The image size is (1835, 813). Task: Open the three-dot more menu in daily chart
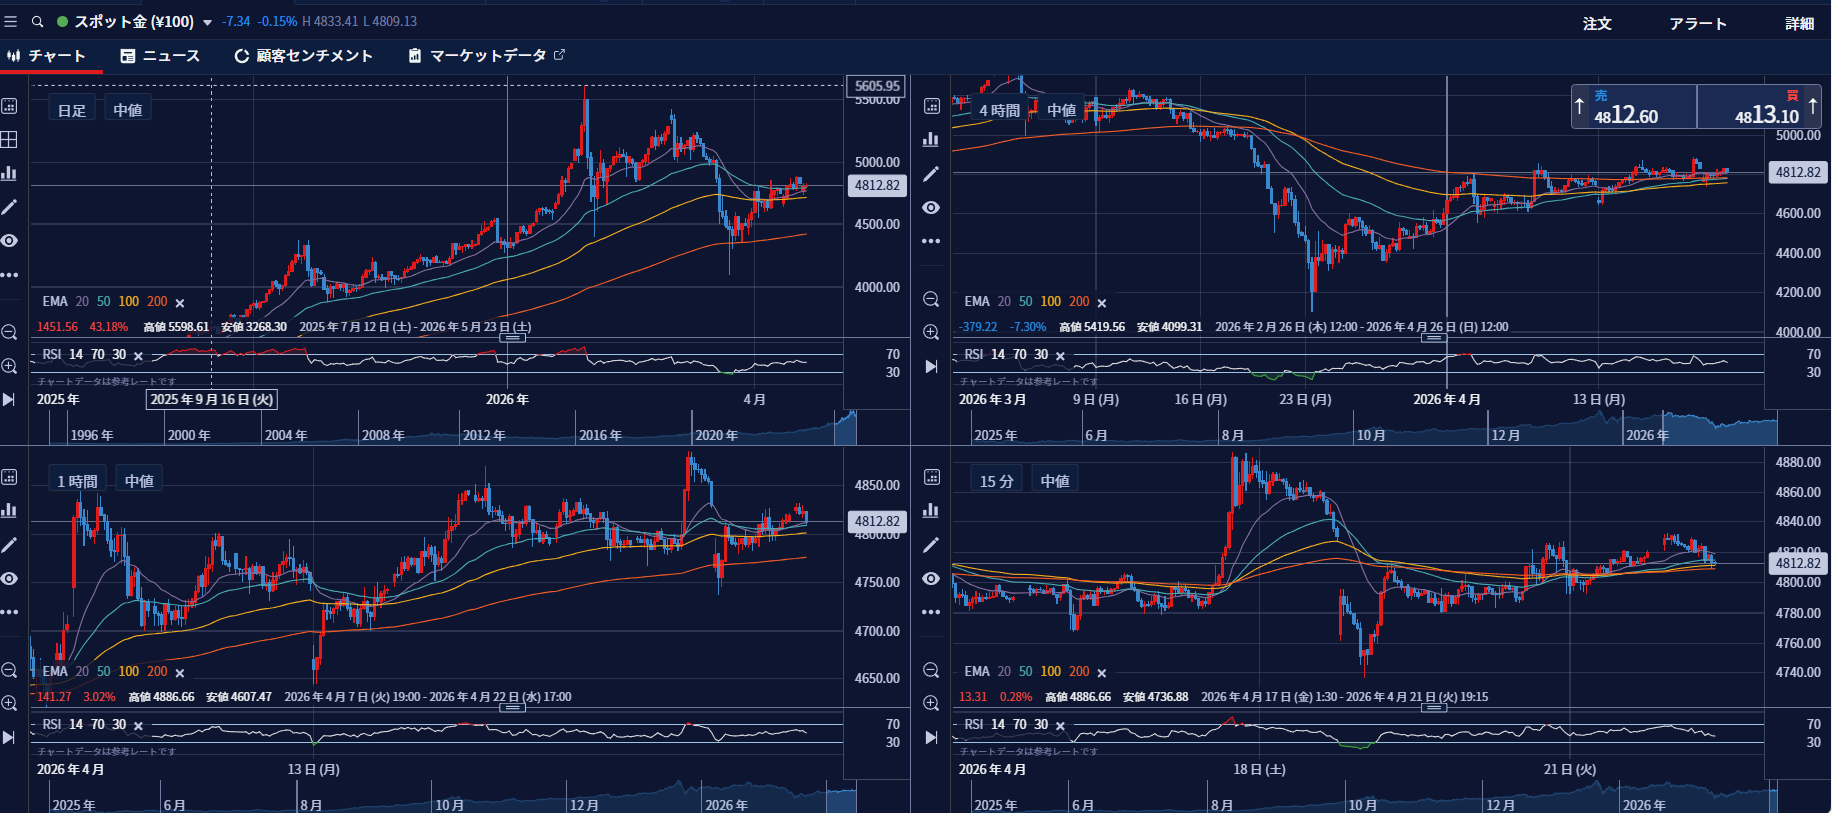9,275
